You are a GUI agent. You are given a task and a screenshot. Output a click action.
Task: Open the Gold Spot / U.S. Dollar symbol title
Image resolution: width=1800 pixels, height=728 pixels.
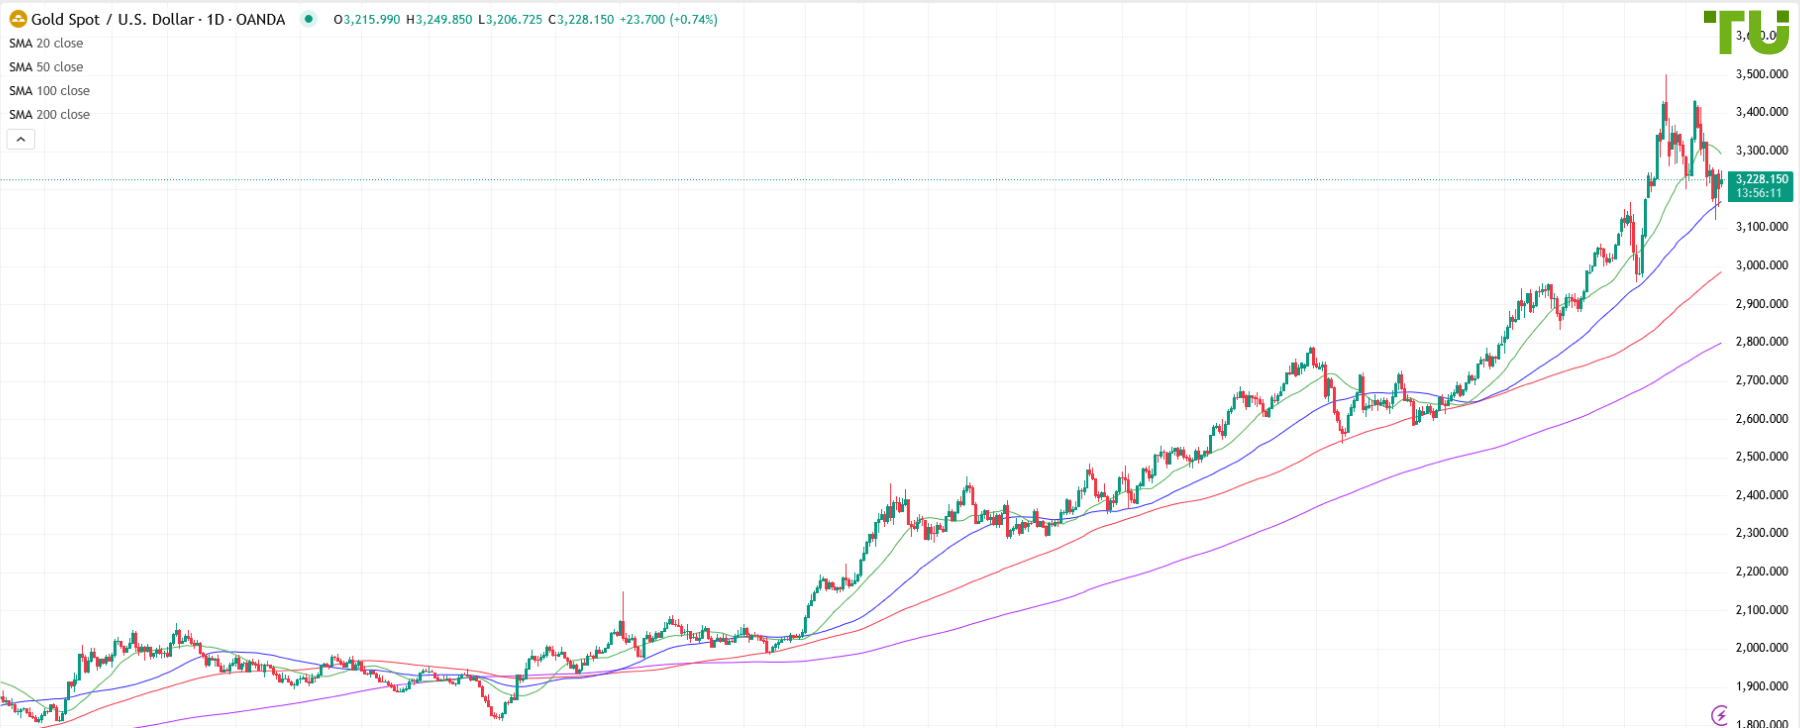(158, 19)
